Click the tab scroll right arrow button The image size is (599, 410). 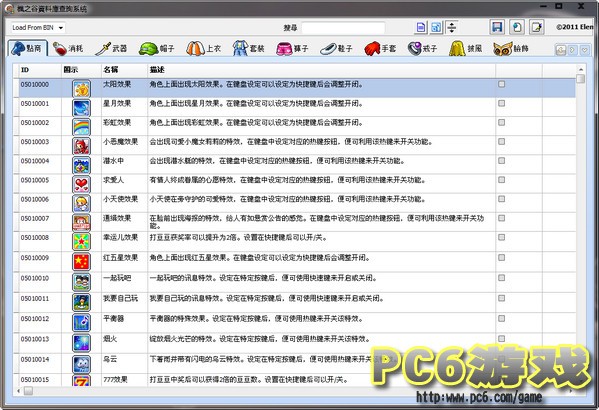point(572,50)
